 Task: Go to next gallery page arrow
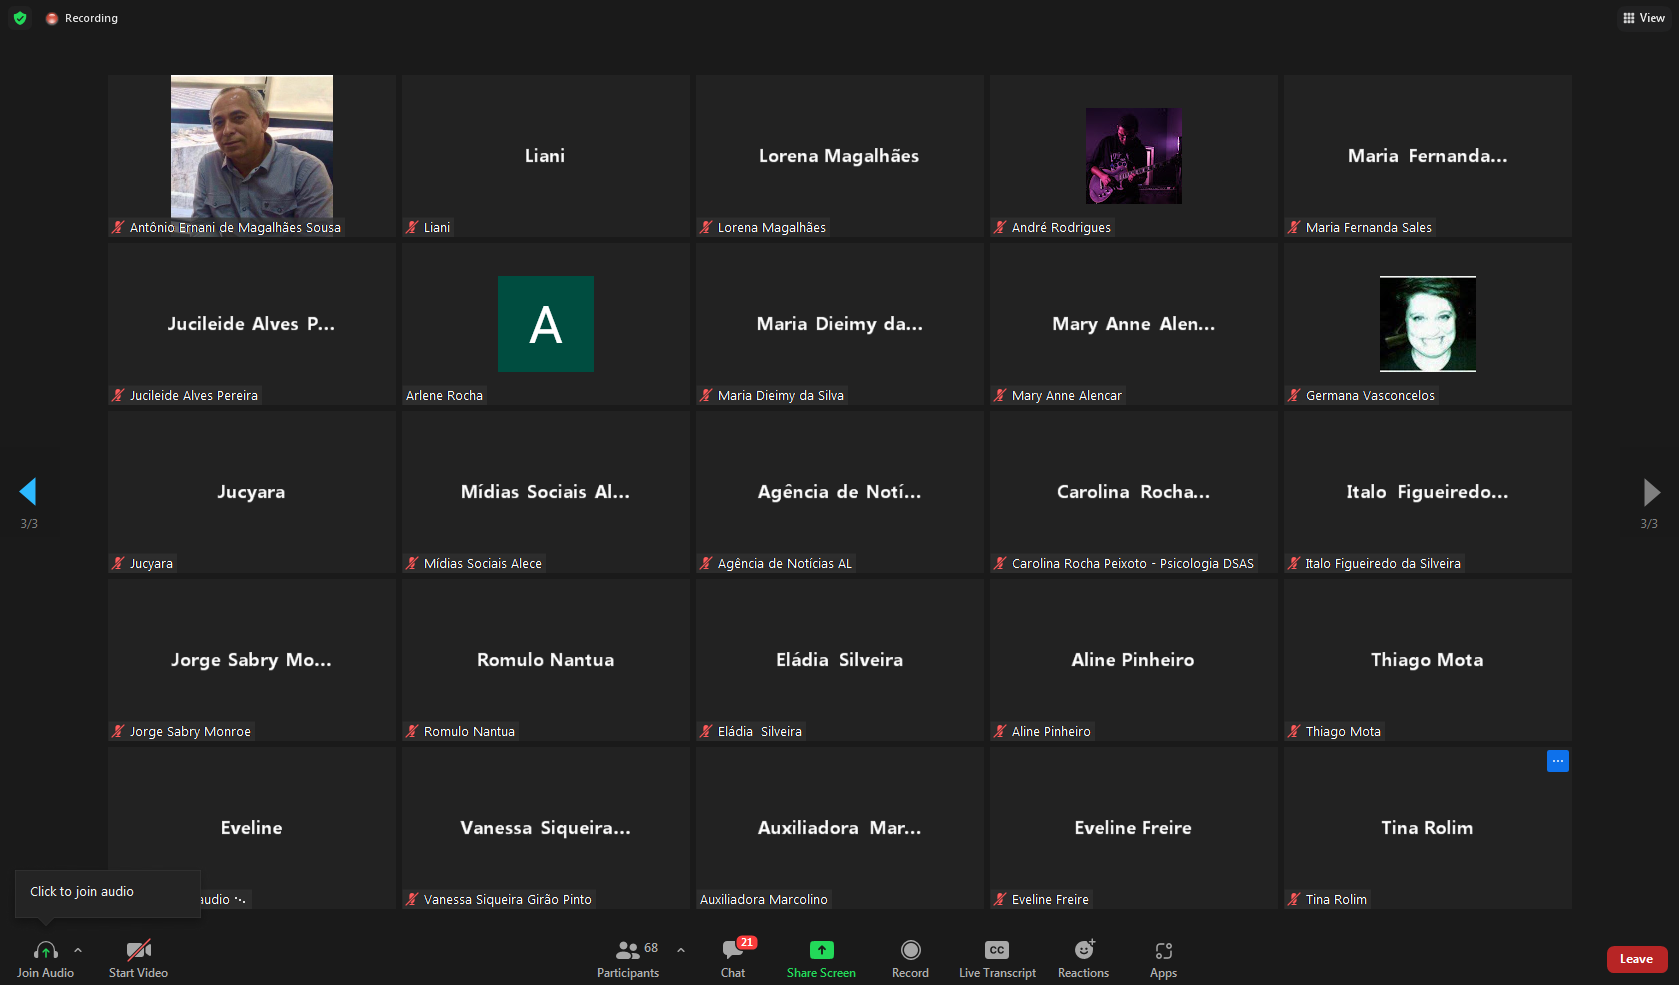[x=1651, y=491]
